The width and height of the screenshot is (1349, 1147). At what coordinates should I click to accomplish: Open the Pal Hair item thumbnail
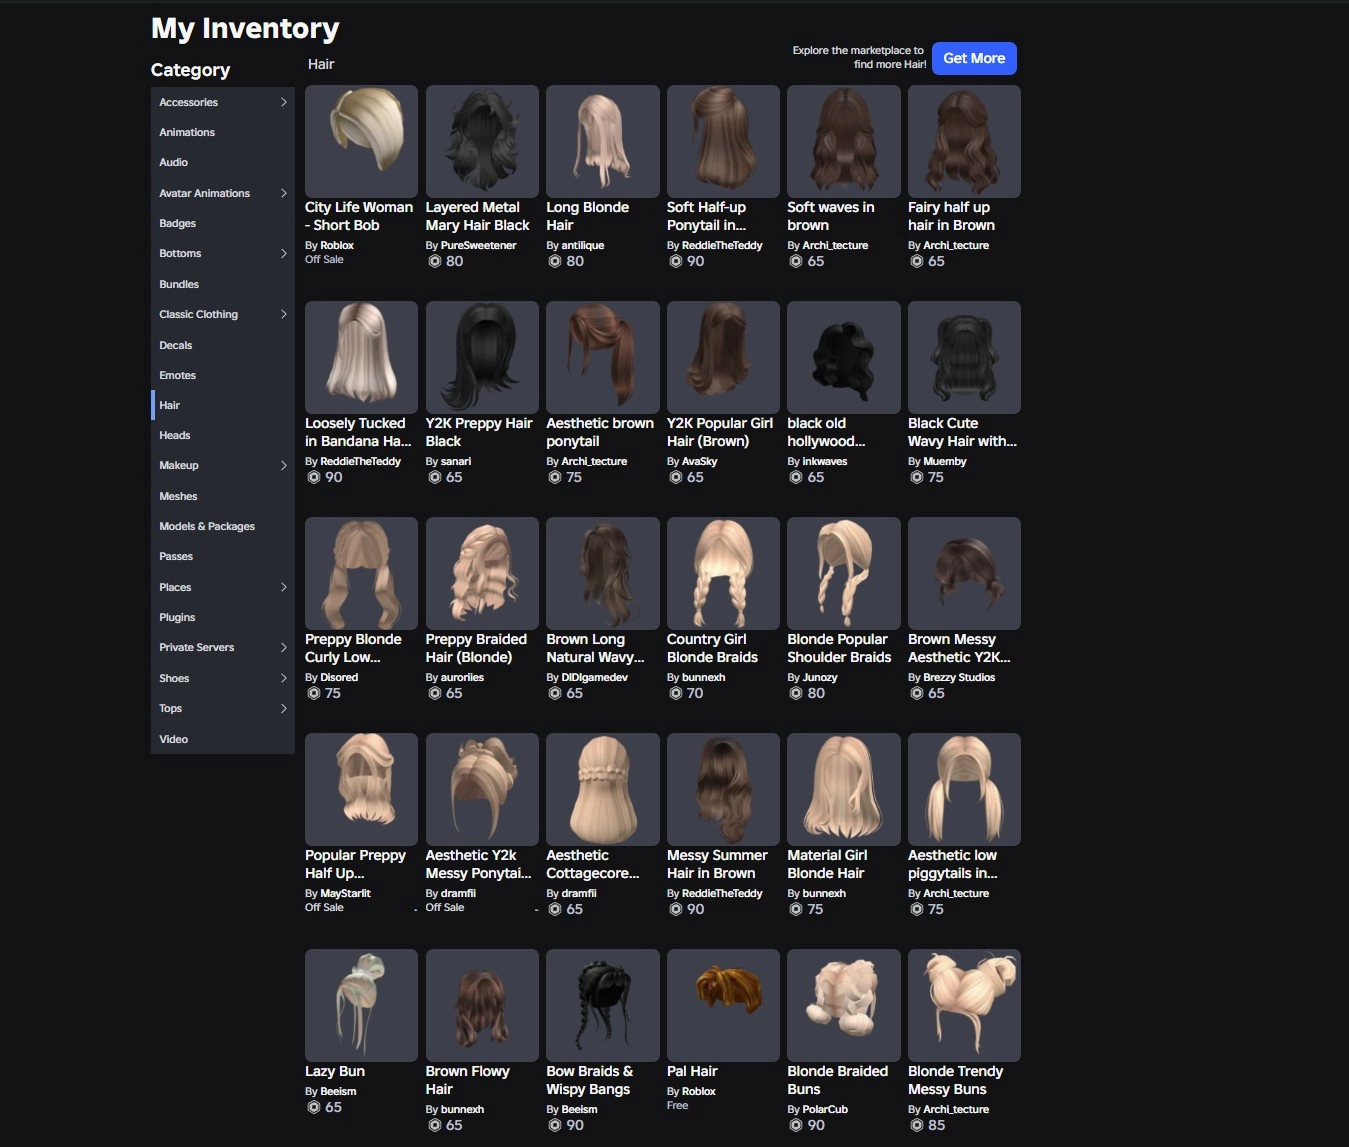[723, 1005]
